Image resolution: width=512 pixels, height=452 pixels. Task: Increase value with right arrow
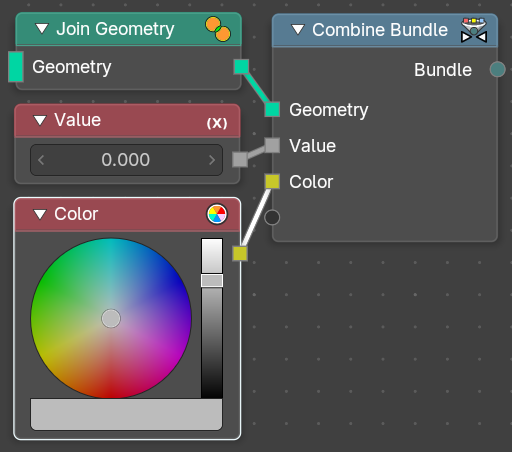point(212,160)
